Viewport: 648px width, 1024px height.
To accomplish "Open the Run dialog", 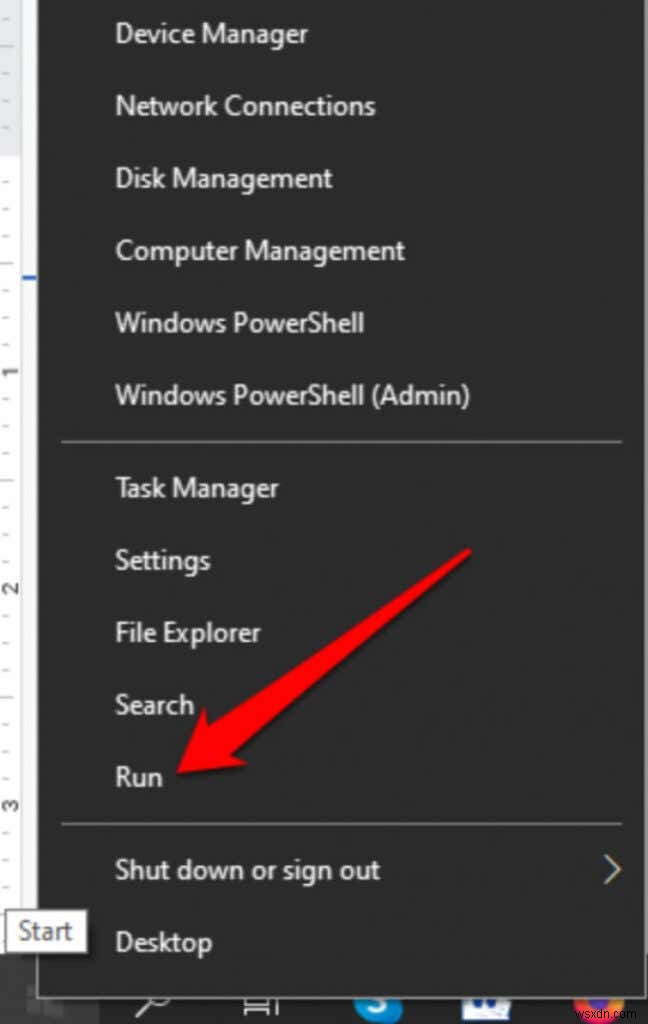I will point(139,777).
